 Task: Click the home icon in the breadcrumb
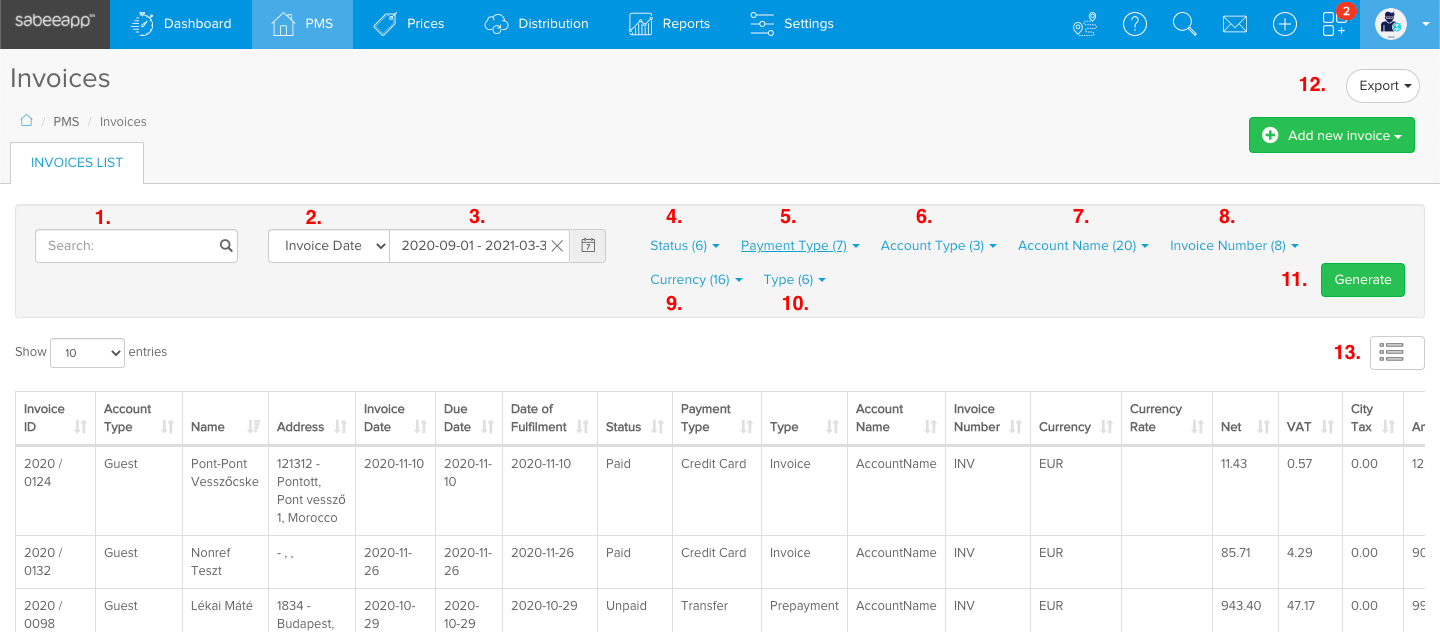[x=25, y=120]
